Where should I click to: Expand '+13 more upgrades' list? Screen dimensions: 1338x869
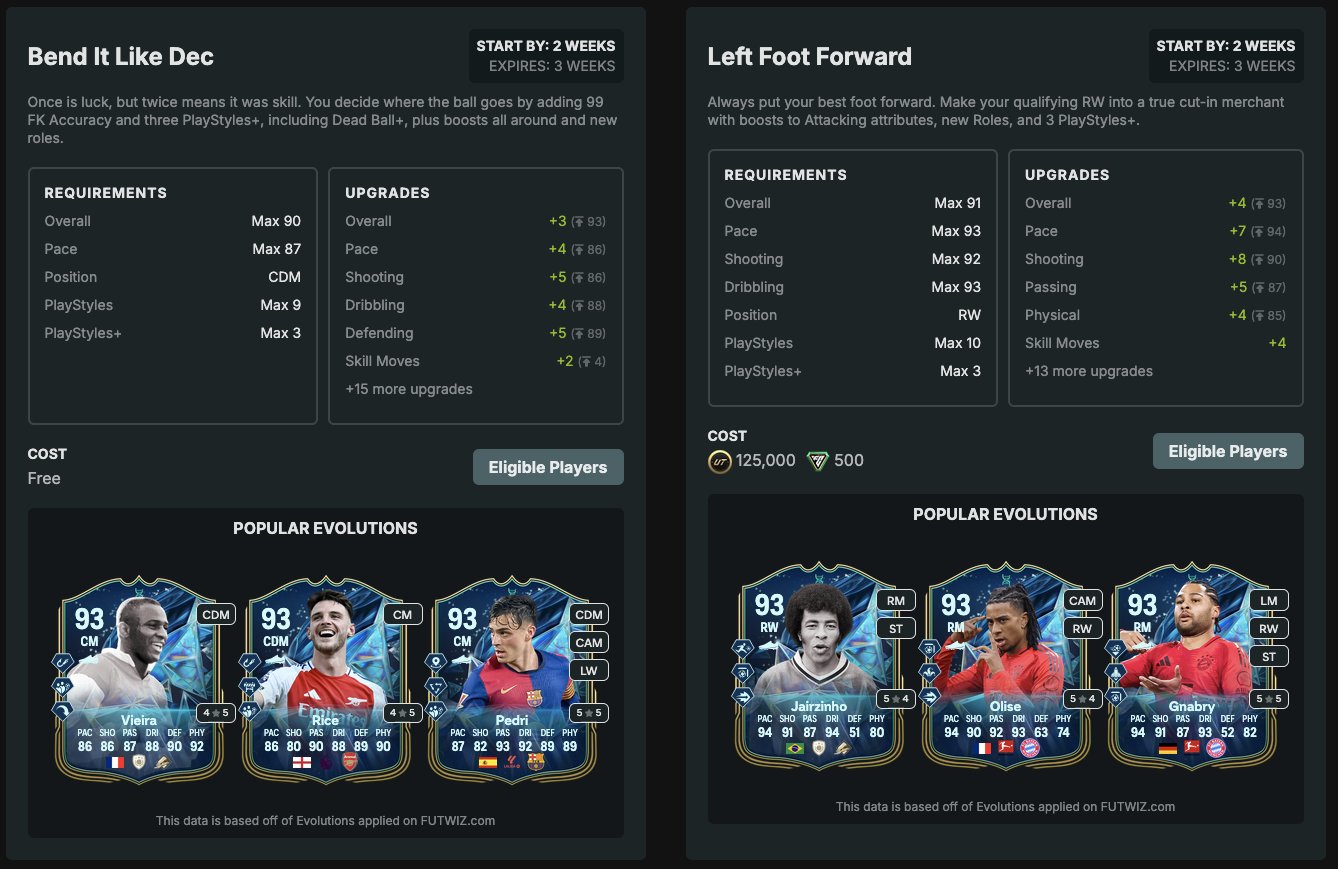(1089, 371)
